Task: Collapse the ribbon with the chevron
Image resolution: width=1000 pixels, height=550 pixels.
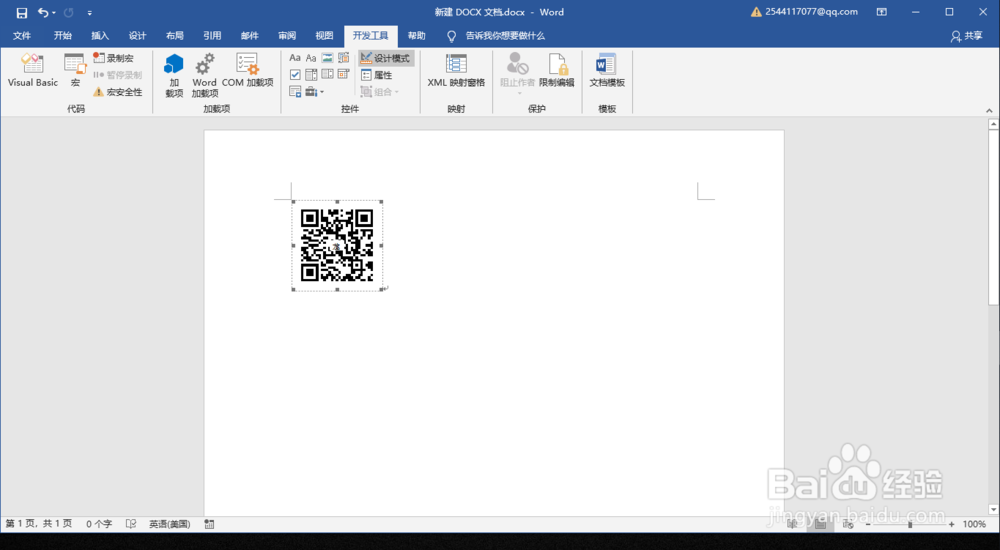Action: [x=989, y=110]
